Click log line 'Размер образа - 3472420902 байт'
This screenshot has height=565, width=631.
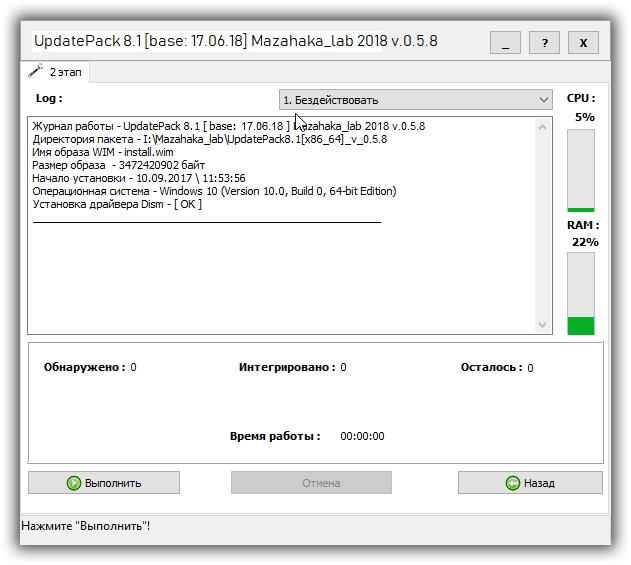click(119, 165)
